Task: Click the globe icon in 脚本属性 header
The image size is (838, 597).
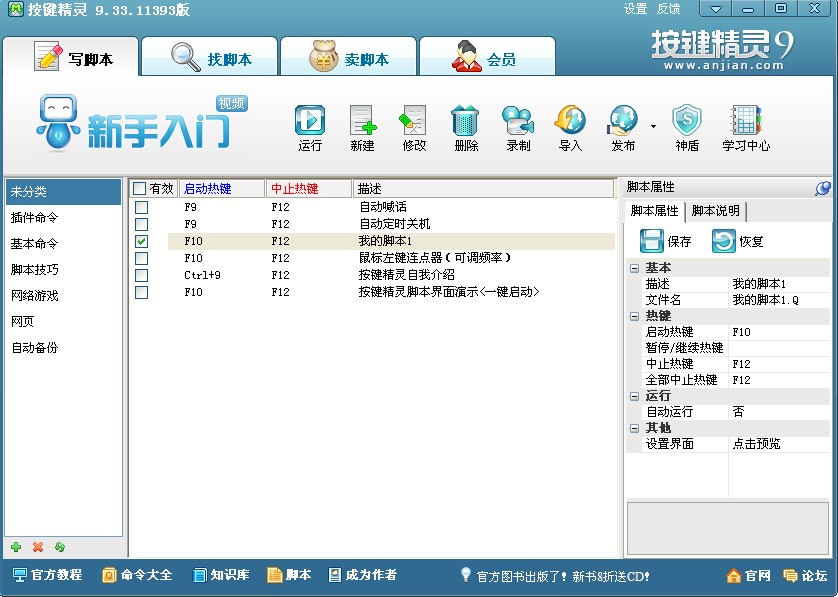Action: click(823, 188)
